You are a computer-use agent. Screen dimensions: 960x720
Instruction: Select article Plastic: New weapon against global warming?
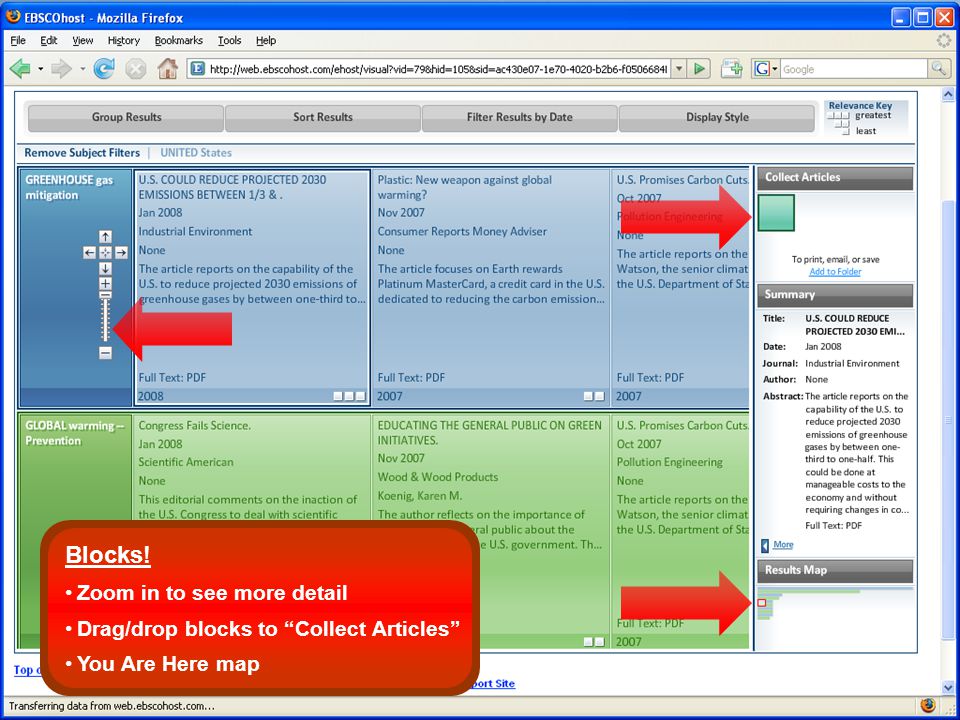(x=465, y=187)
